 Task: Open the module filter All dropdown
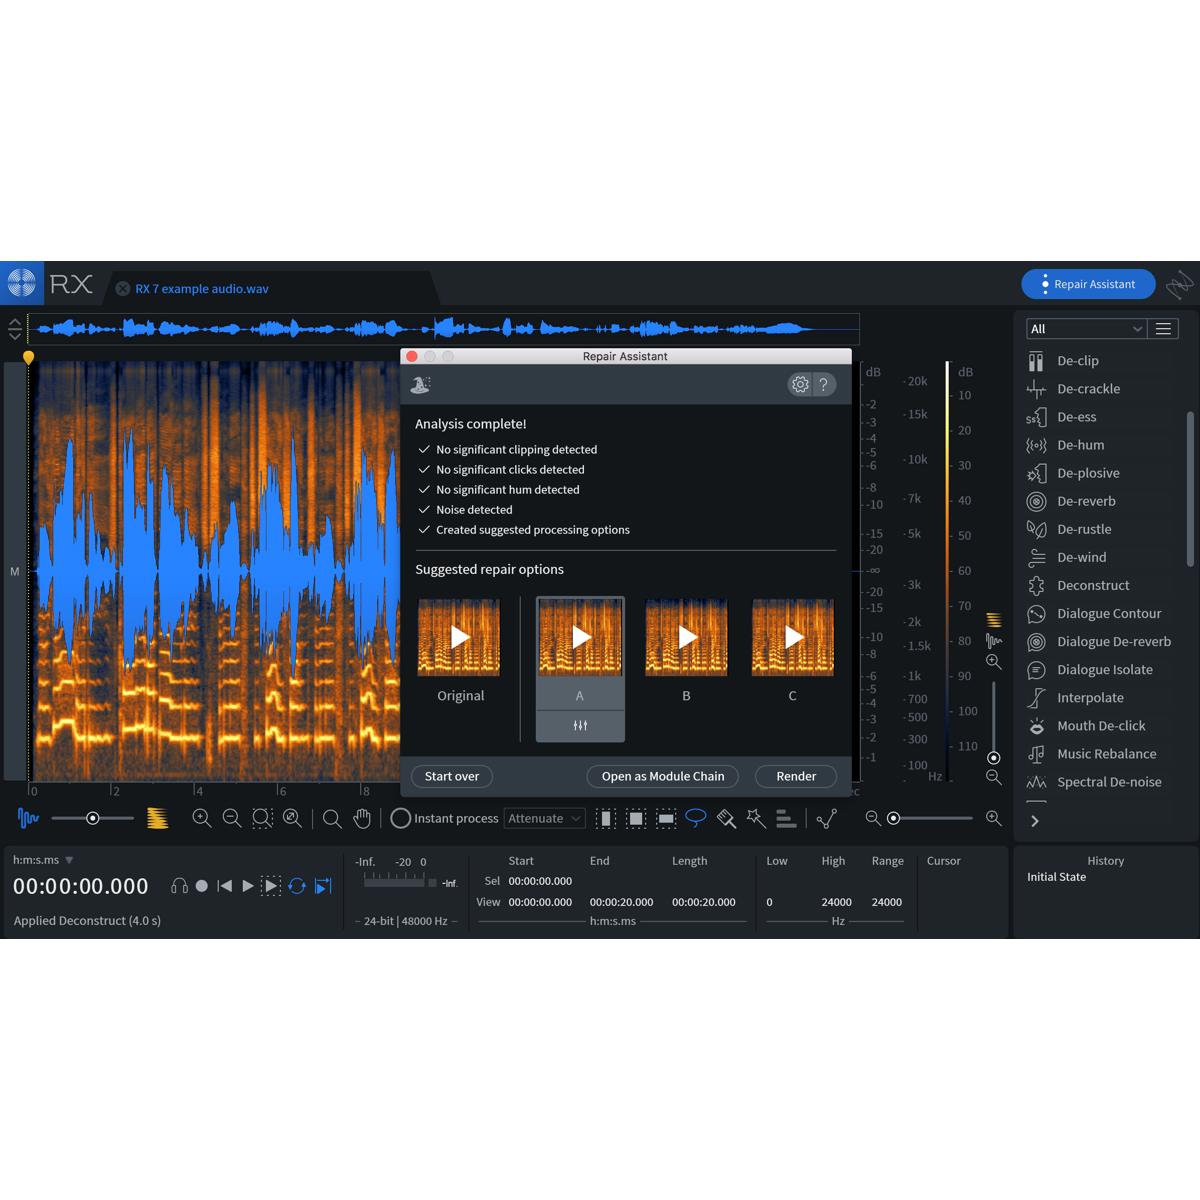pos(1086,329)
